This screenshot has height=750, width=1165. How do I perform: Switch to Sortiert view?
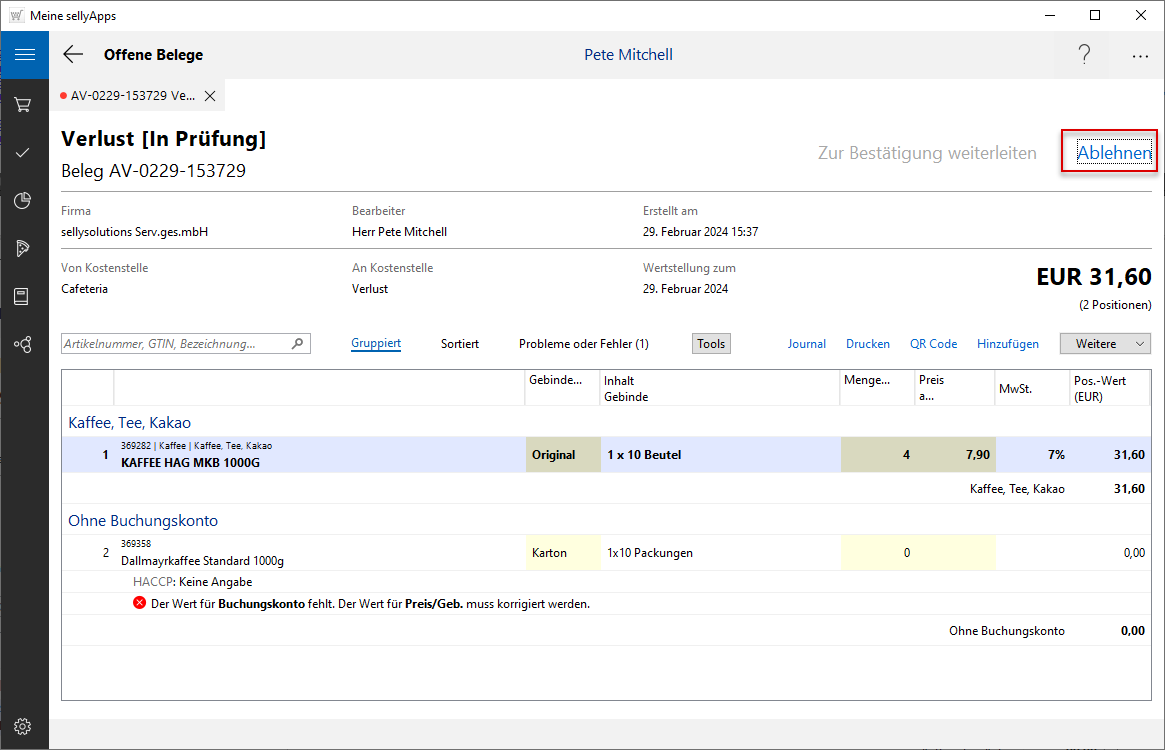(460, 344)
